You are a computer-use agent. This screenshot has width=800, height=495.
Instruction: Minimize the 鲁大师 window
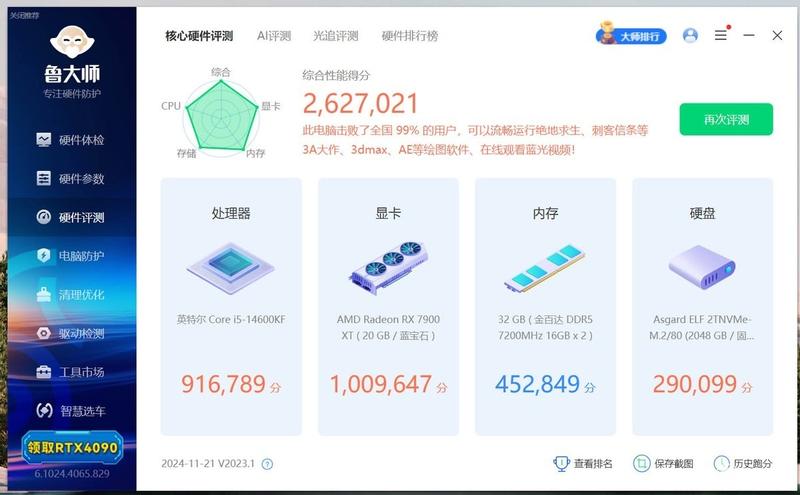(749, 35)
